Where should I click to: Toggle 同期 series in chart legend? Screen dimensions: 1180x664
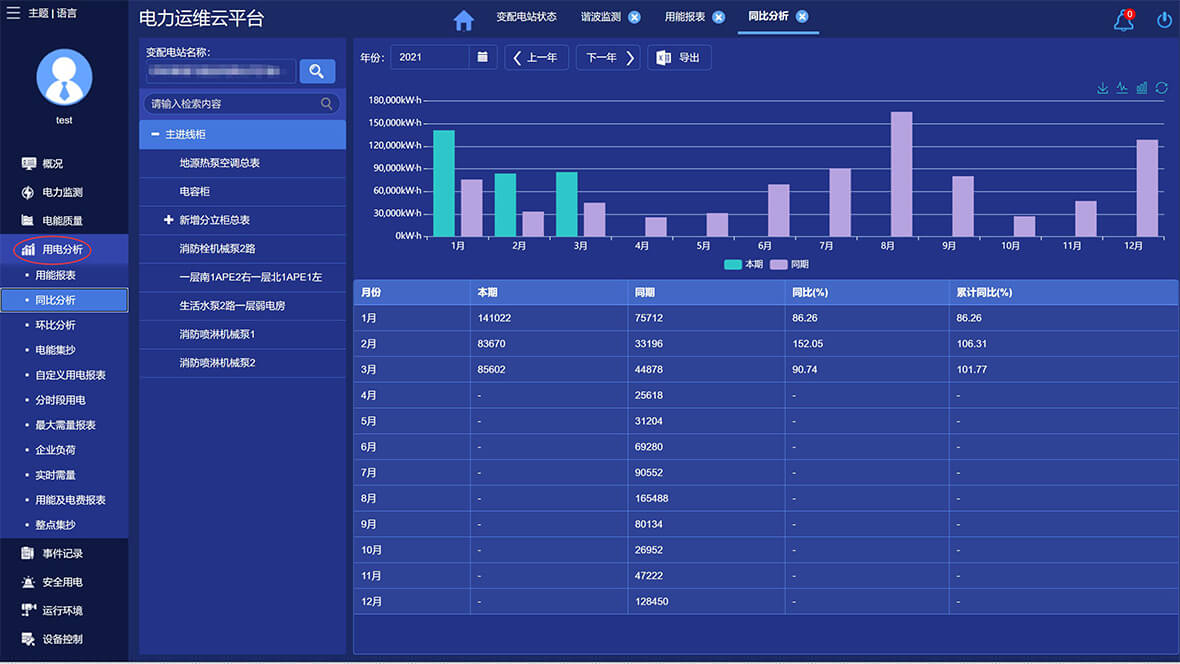[x=789, y=265]
